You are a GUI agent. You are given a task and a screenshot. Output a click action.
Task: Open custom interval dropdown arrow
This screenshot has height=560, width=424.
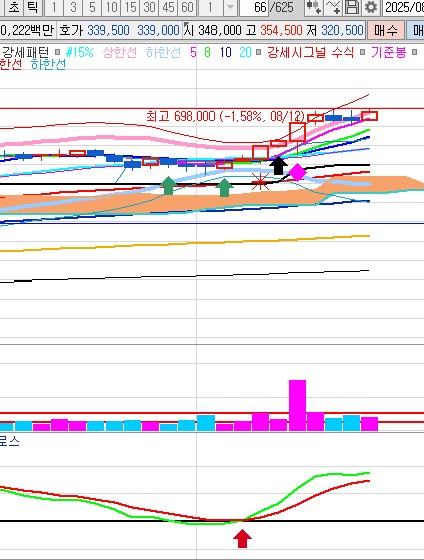pos(231,7)
